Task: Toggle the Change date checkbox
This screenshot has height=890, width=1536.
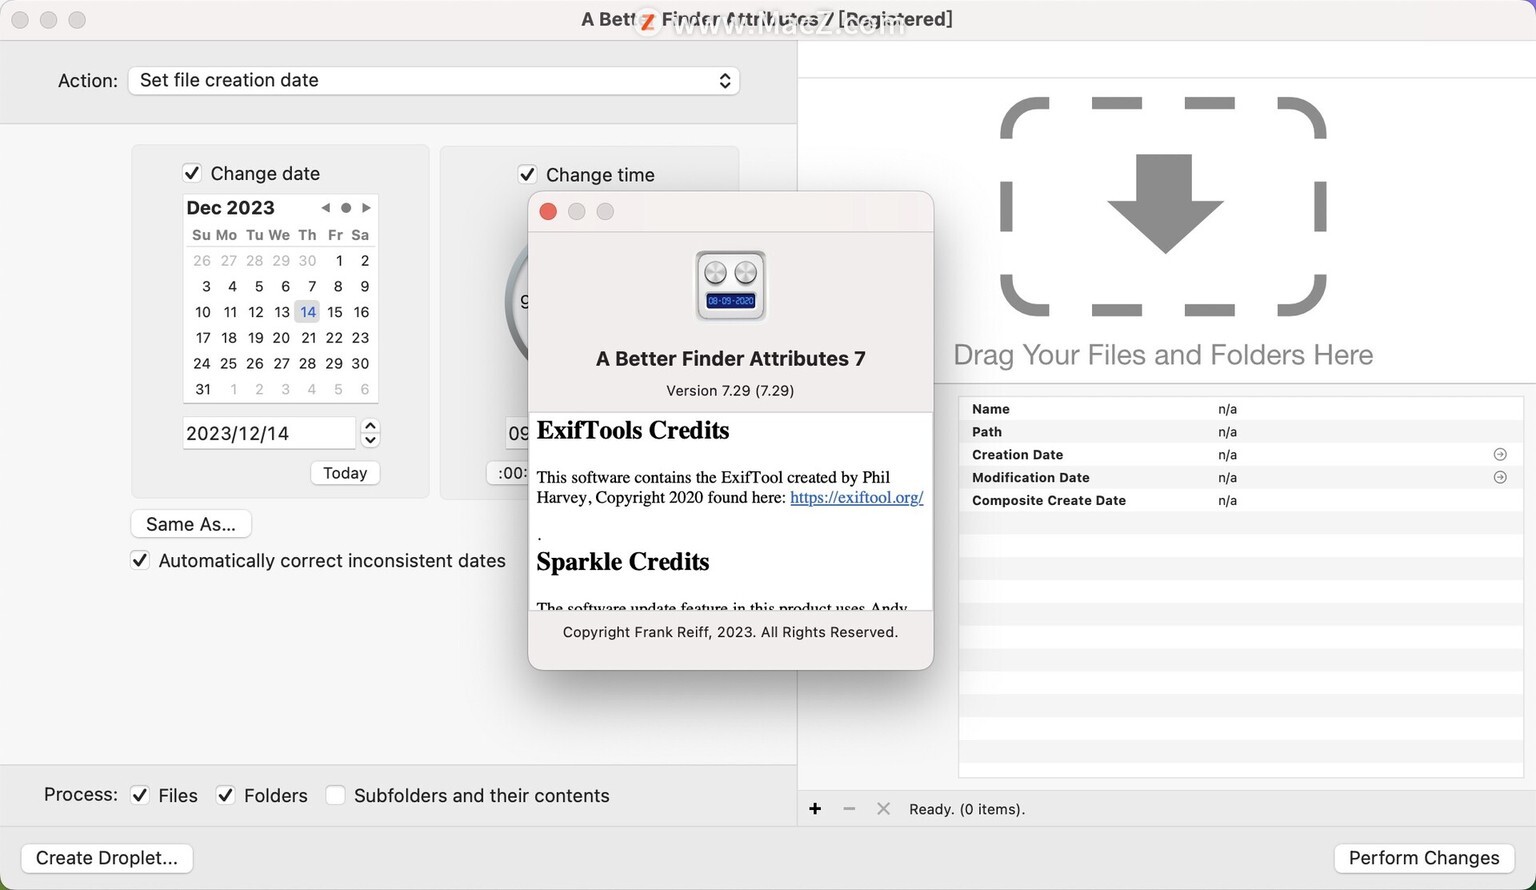Action: (192, 173)
